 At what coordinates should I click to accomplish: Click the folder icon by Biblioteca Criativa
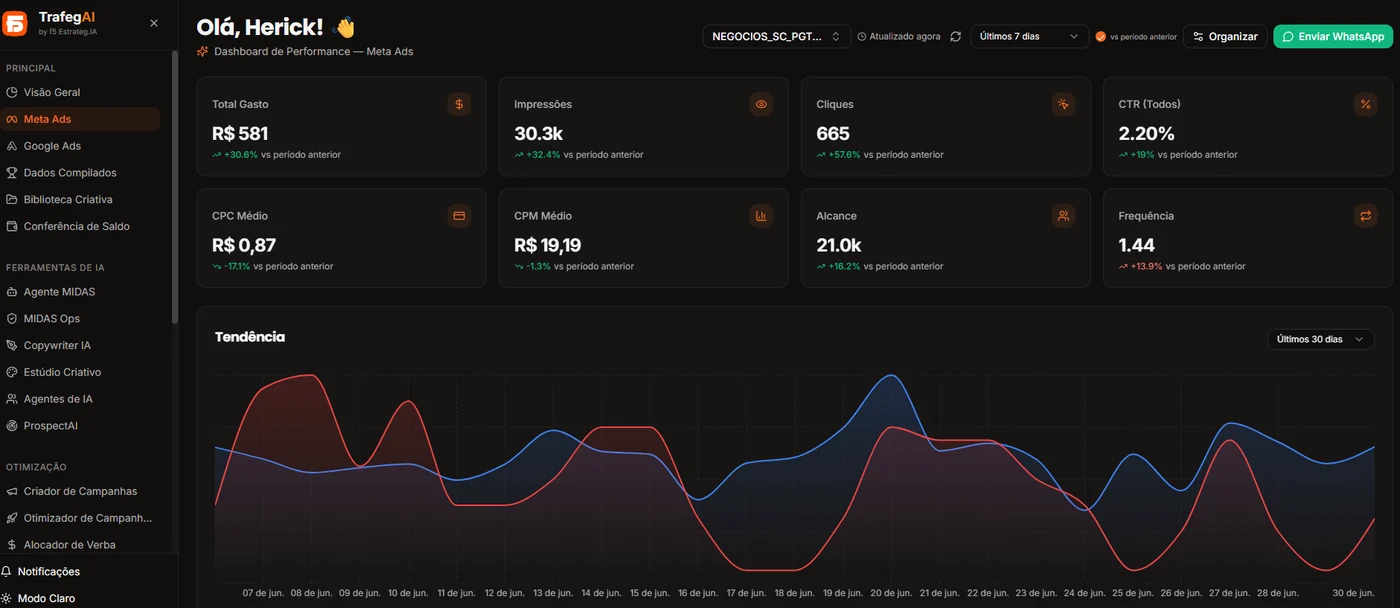coord(12,199)
